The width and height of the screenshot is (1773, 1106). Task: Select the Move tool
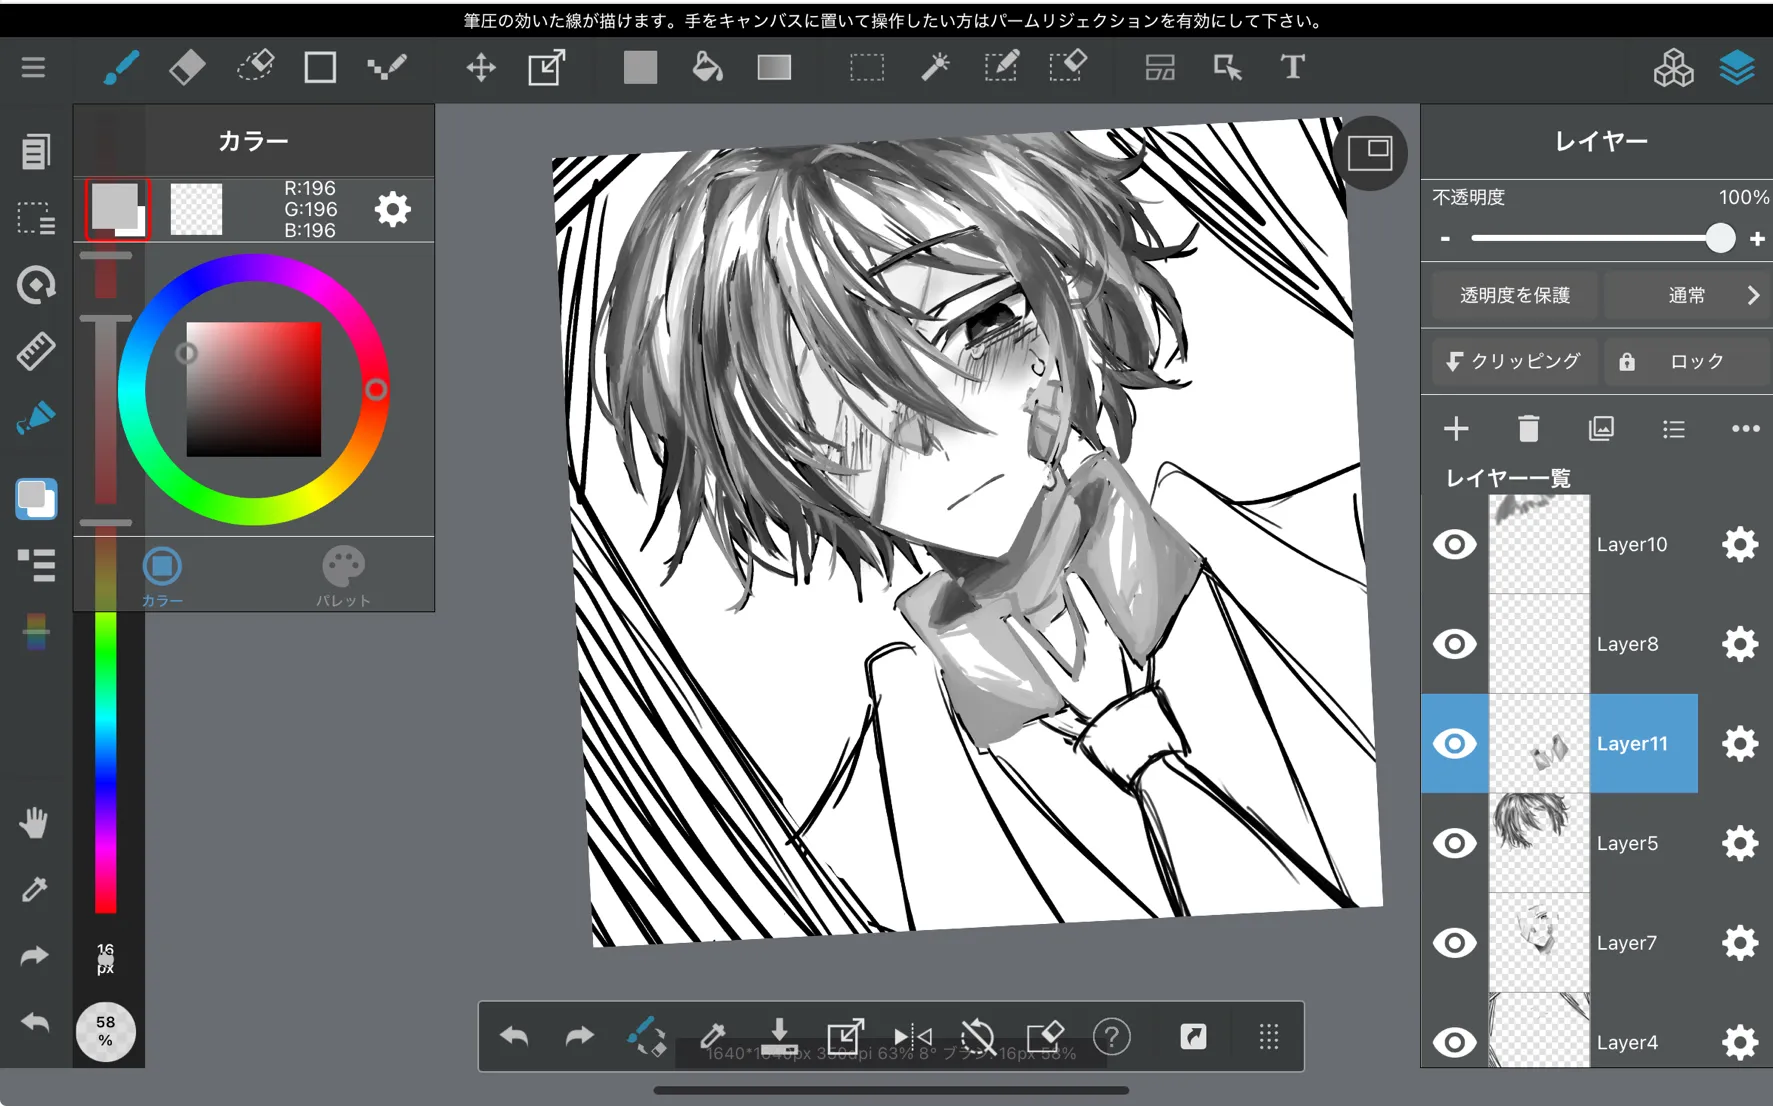point(481,68)
